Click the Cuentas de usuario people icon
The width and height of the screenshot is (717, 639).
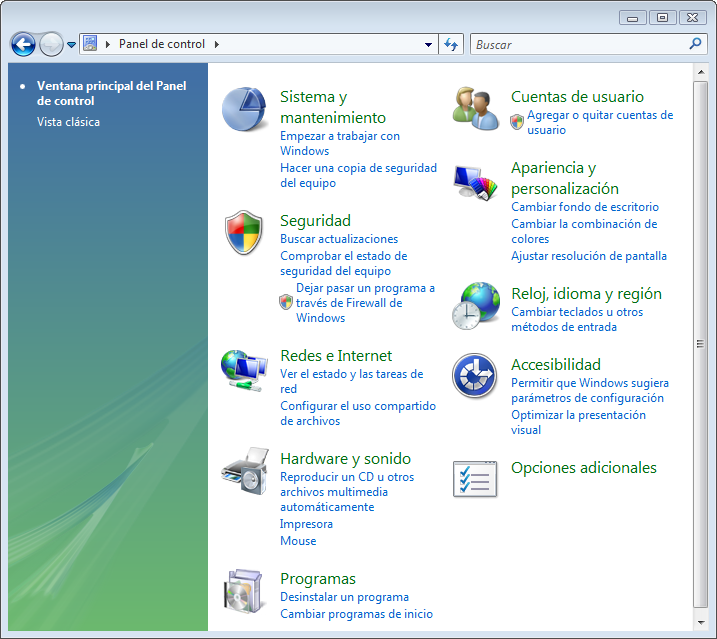point(476,108)
